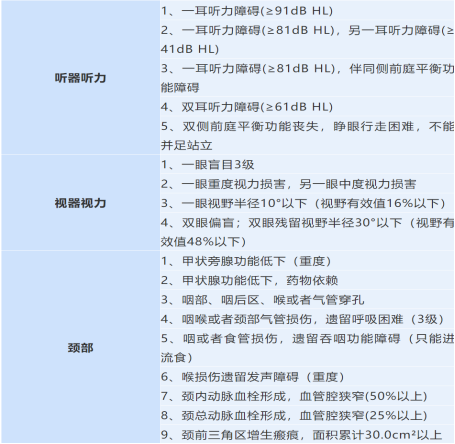Viewport: 455px width, 444px height.
Task: Click the row 颈内动脉血栓形成 entry
Action: [x=307, y=396]
